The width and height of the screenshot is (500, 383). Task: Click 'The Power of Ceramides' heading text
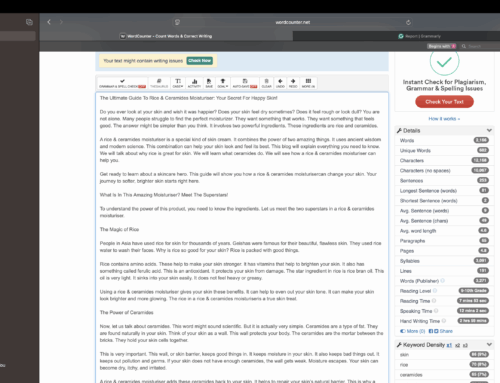coord(127,312)
